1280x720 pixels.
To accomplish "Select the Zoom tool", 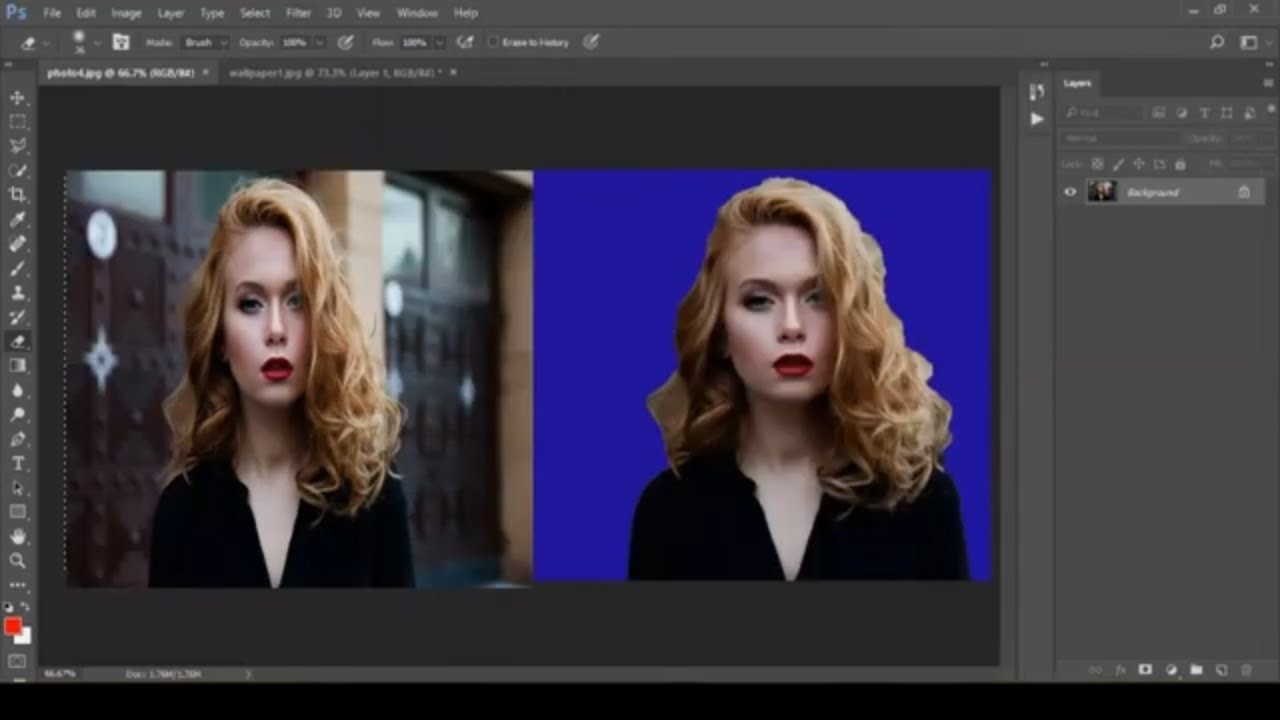I will [17, 561].
